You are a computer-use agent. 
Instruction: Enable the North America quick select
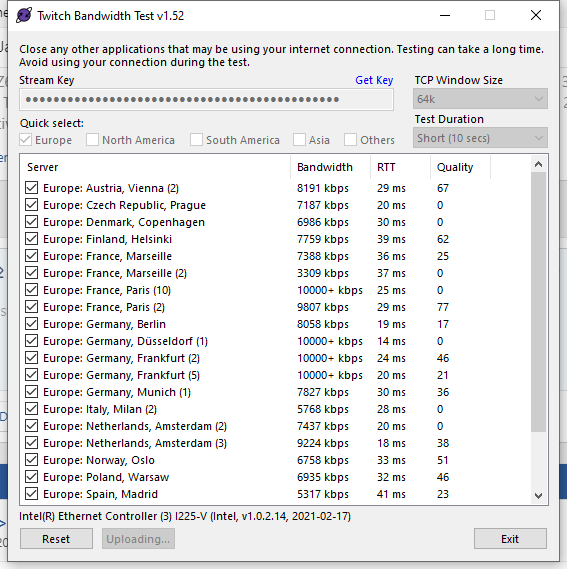[92, 140]
